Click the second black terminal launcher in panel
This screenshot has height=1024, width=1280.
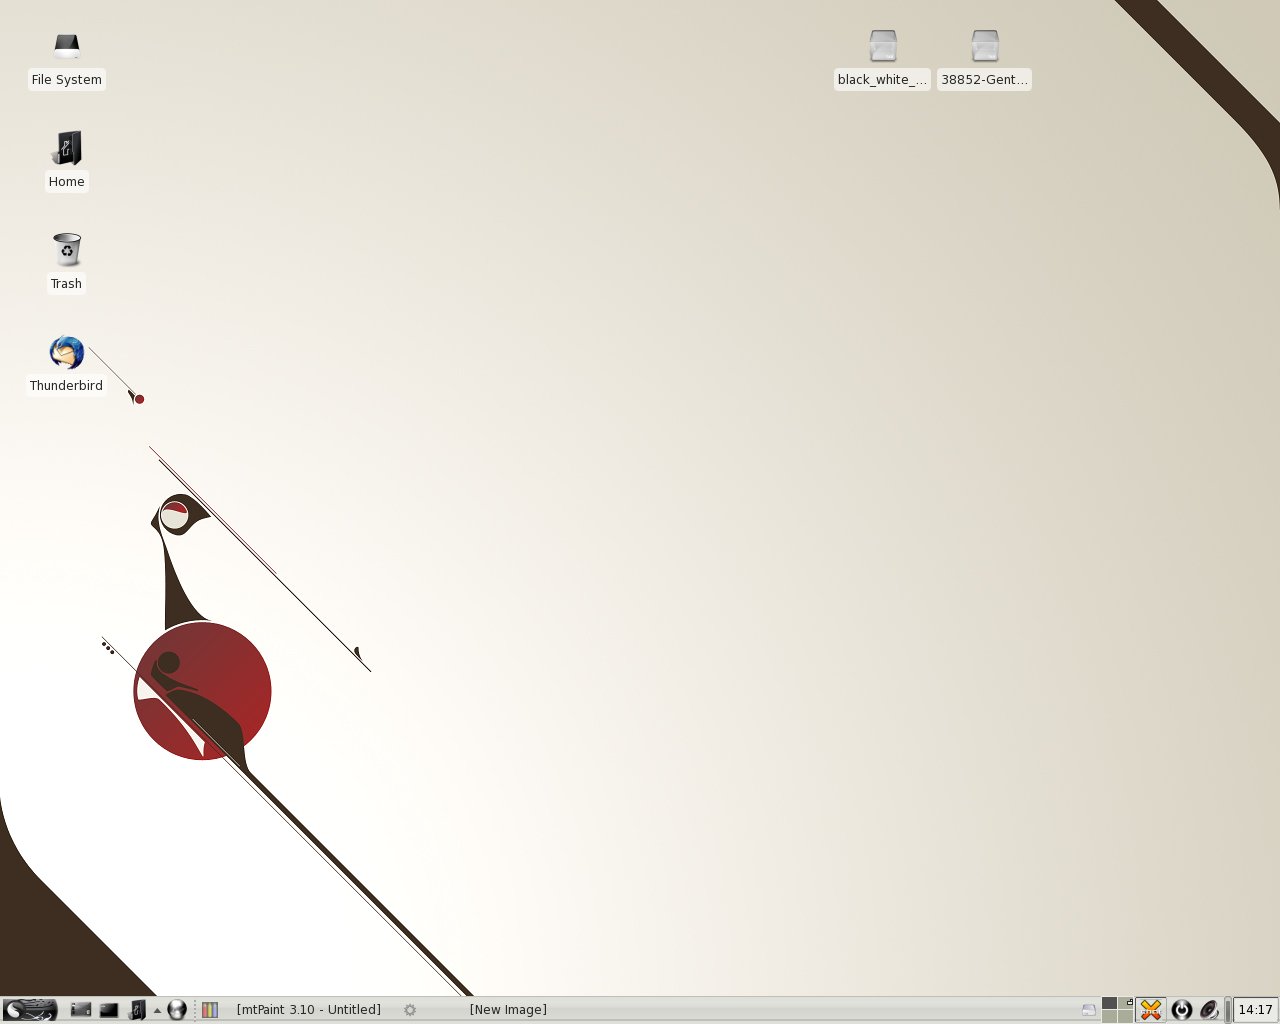click(x=109, y=1010)
